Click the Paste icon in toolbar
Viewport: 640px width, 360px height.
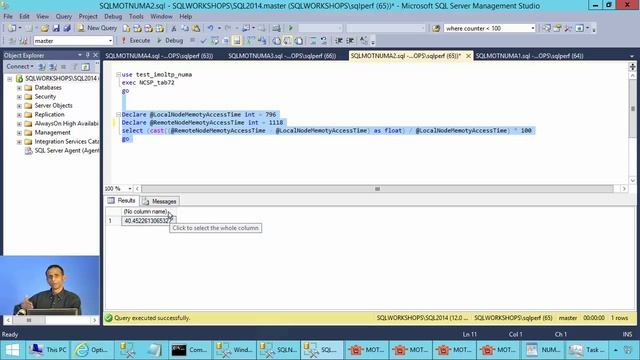click(196, 28)
